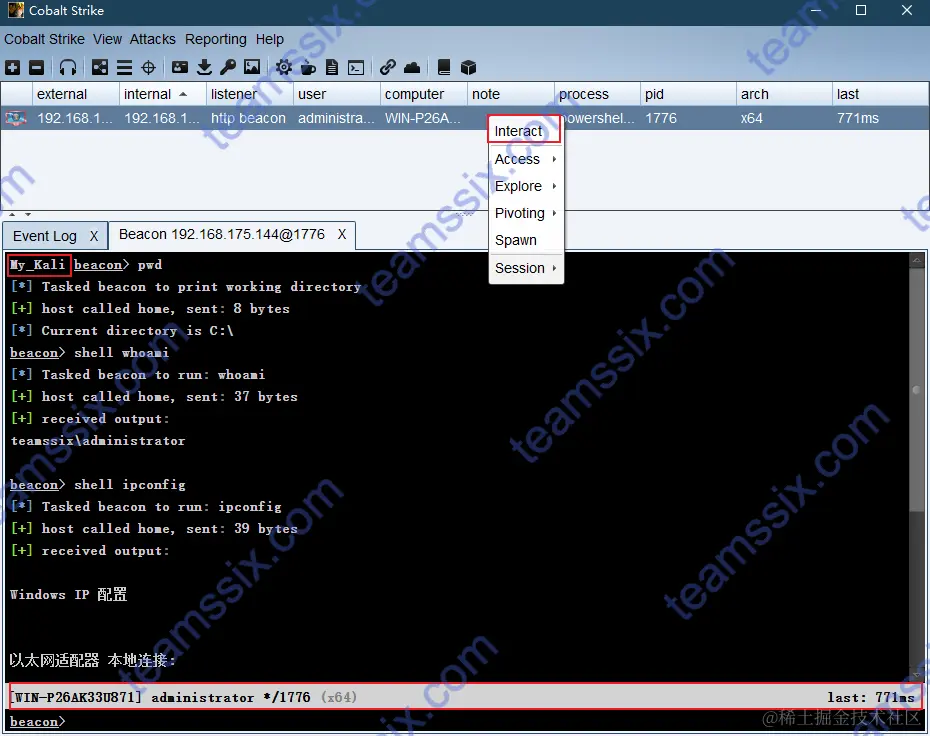Close the Event Log tab
Viewport: 930px width, 736px height.
tap(94, 236)
